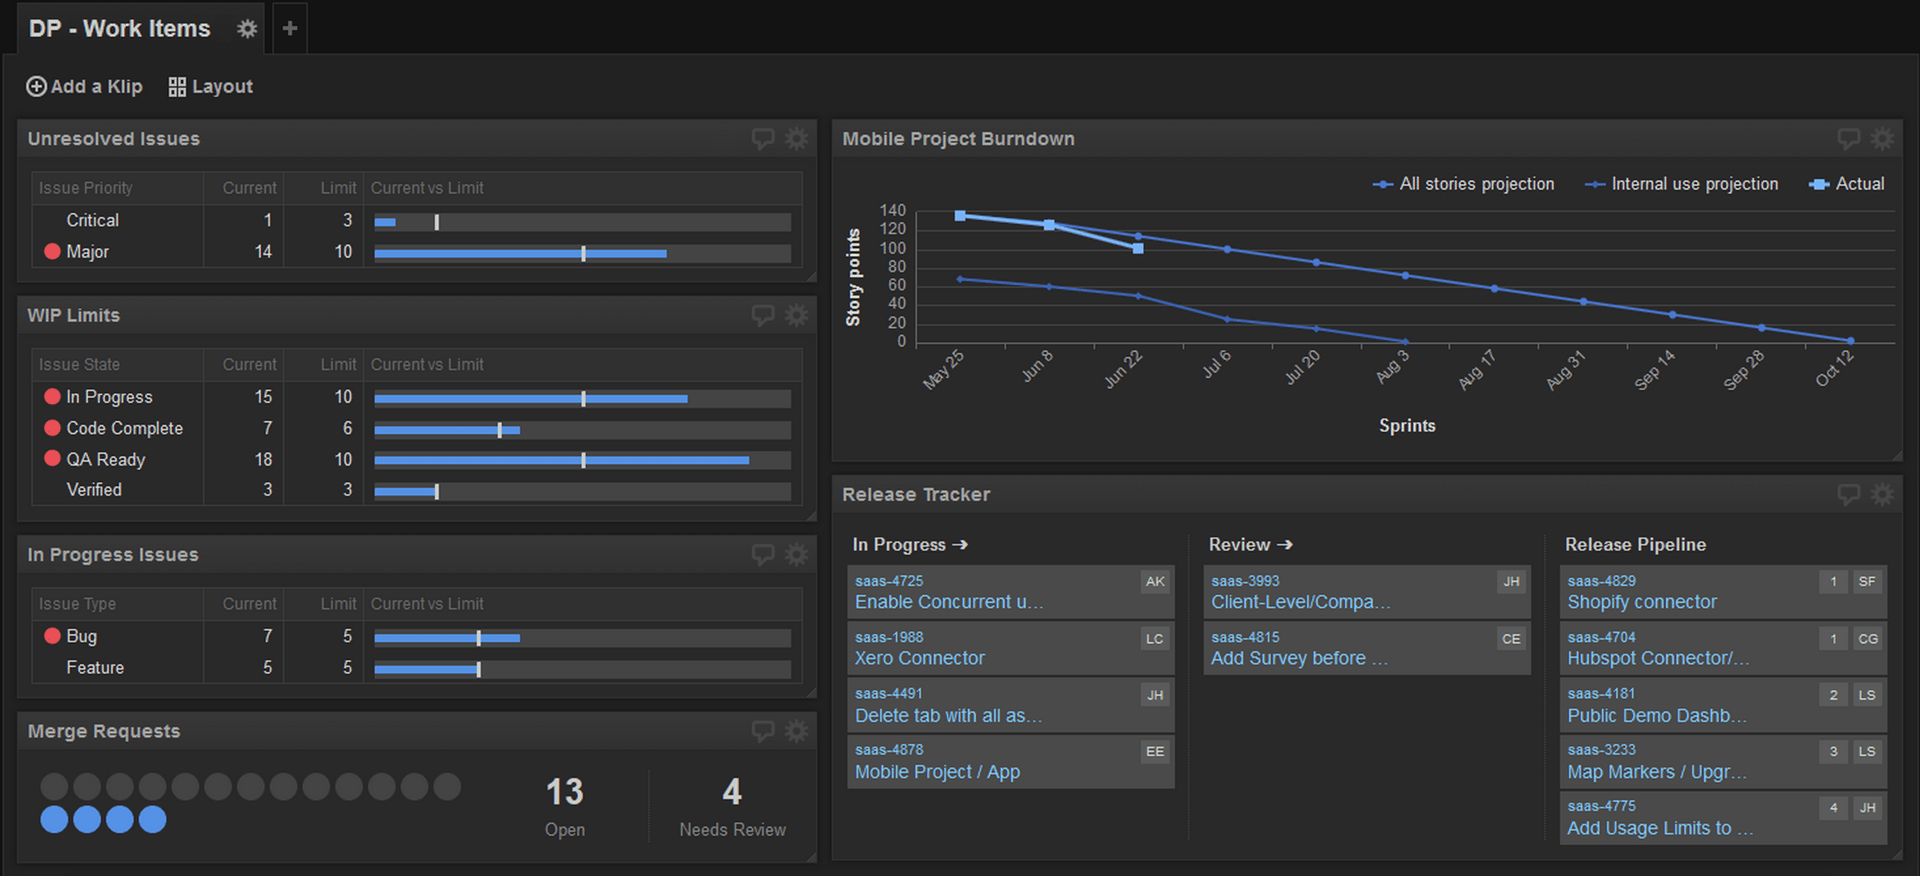Toggle the Actual series in burndown legend
Screen dimensions: 1920x876
pyautogui.click(x=1847, y=184)
